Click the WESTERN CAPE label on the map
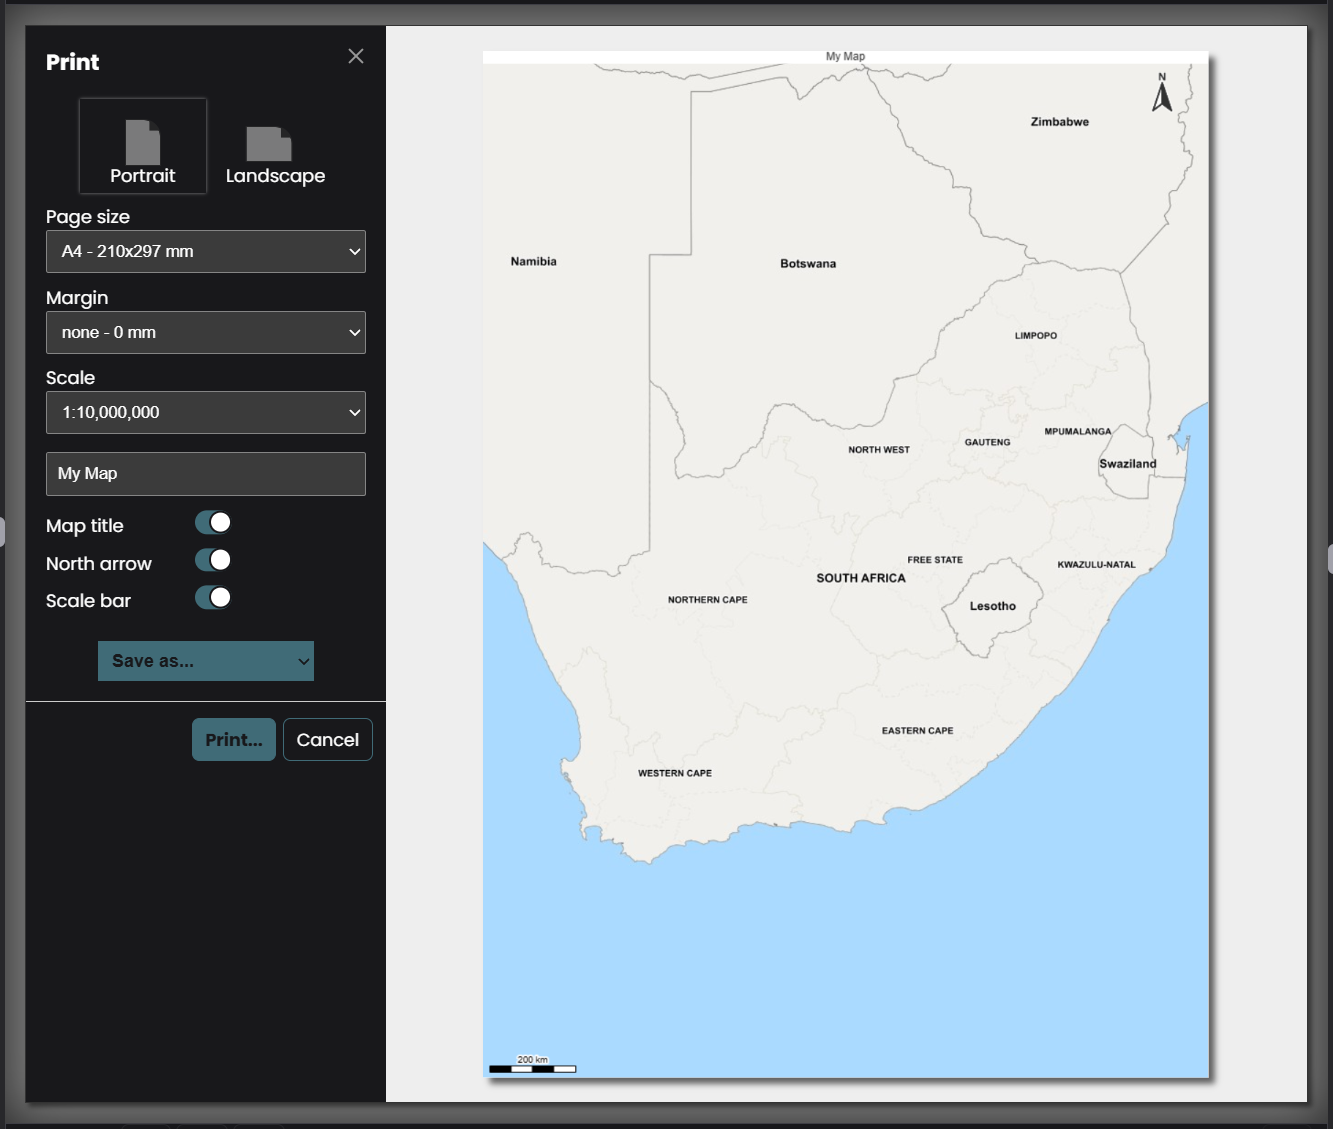The image size is (1333, 1129). click(675, 773)
